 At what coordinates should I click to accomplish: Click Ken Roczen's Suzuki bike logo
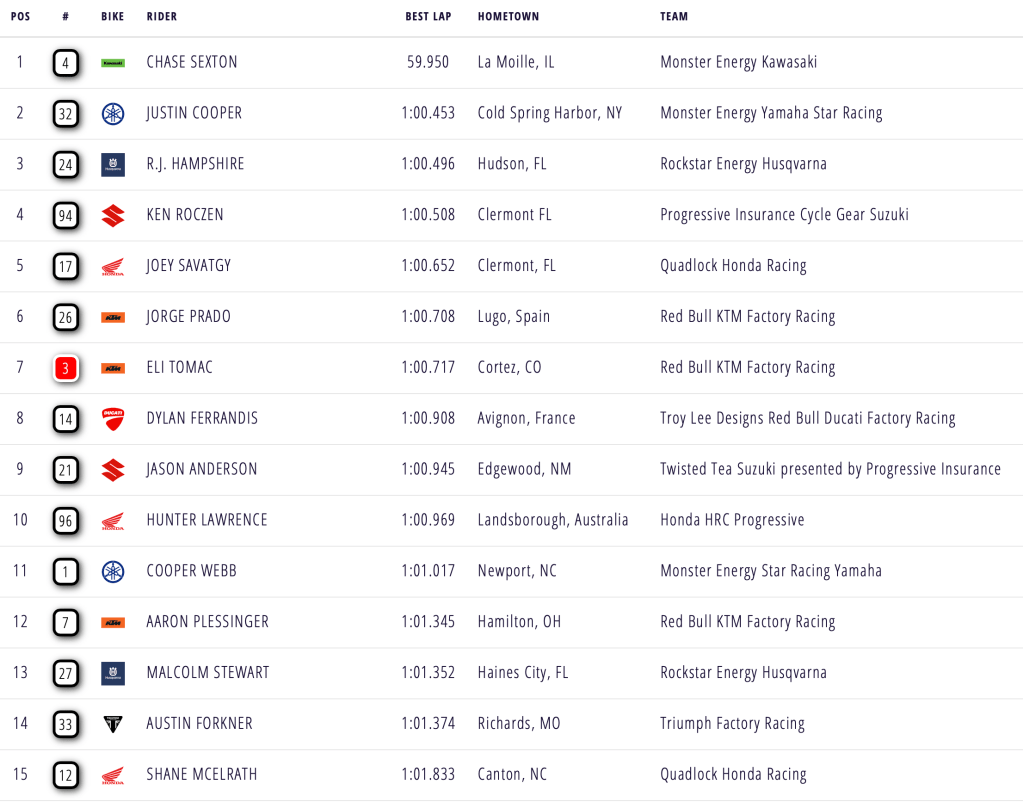pyautogui.click(x=113, y=215)
